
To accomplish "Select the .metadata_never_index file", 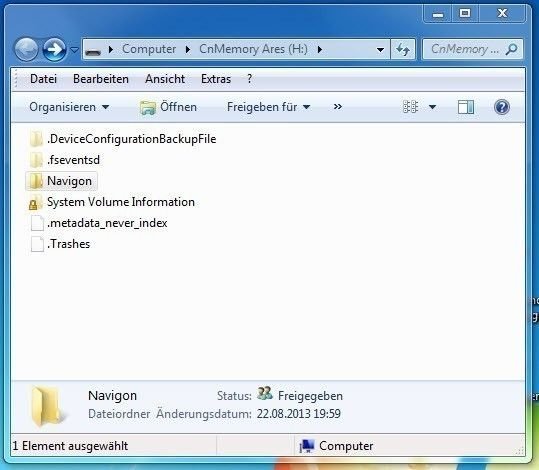I will (99, 223).
